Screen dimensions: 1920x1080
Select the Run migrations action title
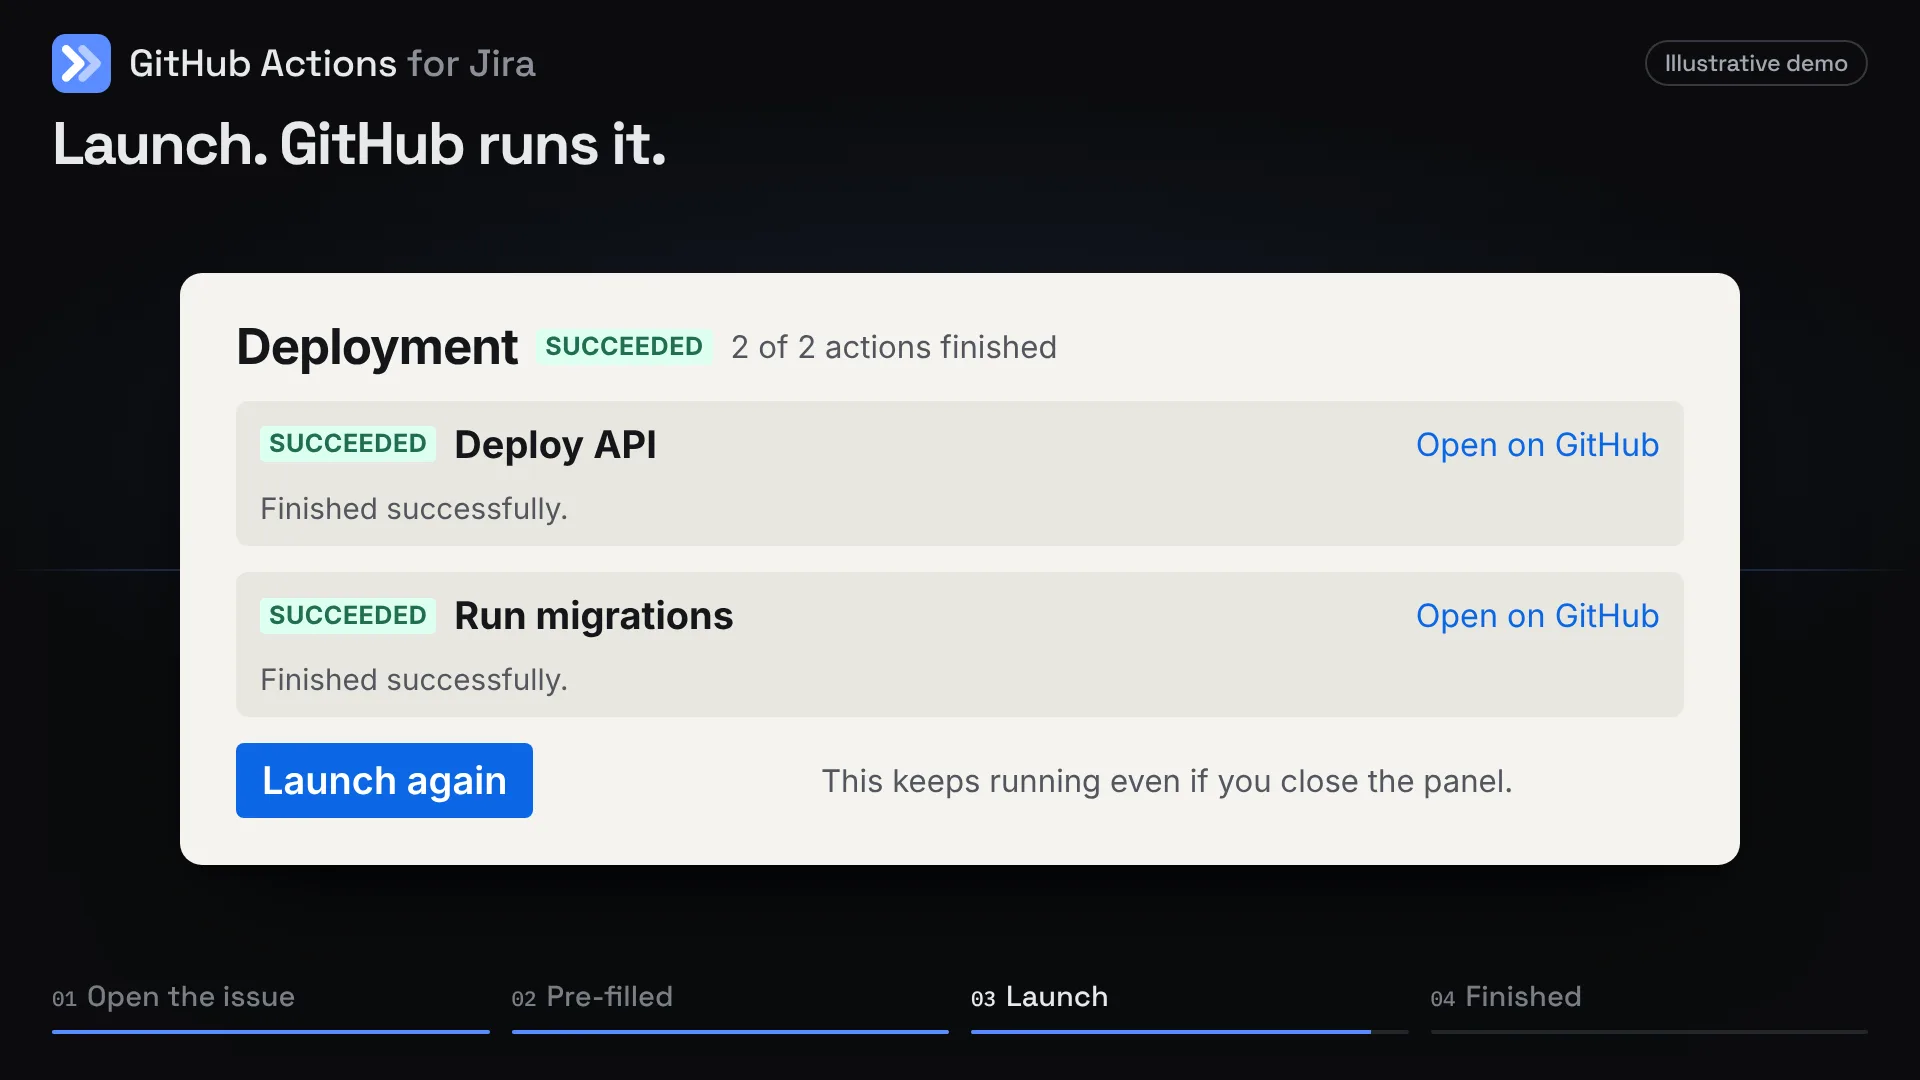pyautogui.click(x=594, y=616)
